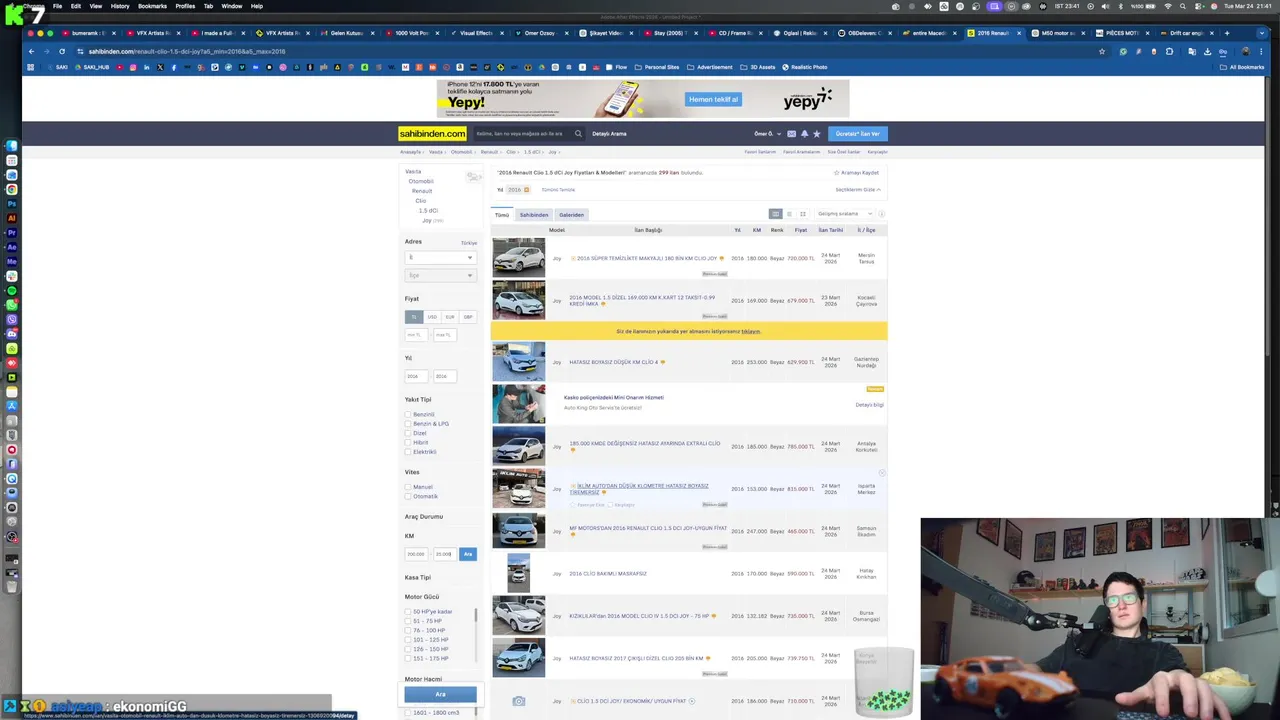Viewport: 1280px width, 720px height.
Task: Check the Hibrit fuel type box
Action: point(408,442)
